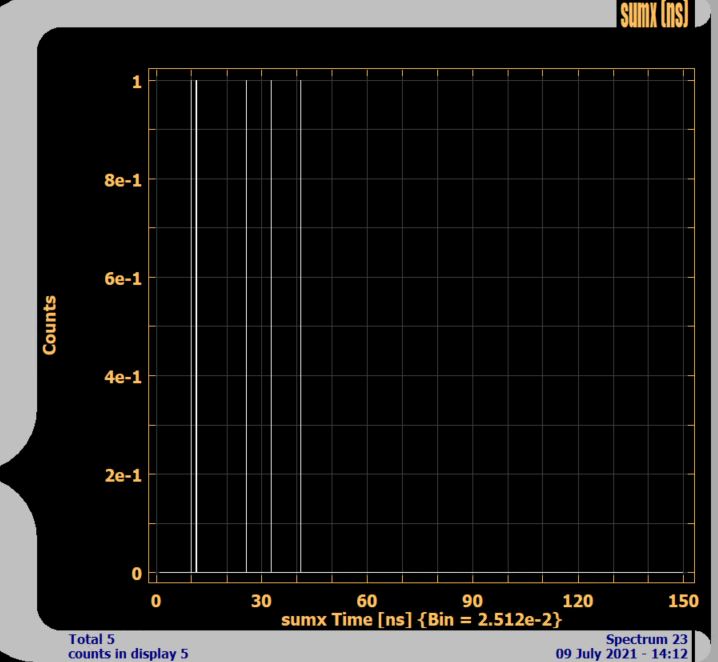Click the 90 tick on the x-axis
The height and width of the screenshot is (662, 718).
coord(472,601)
